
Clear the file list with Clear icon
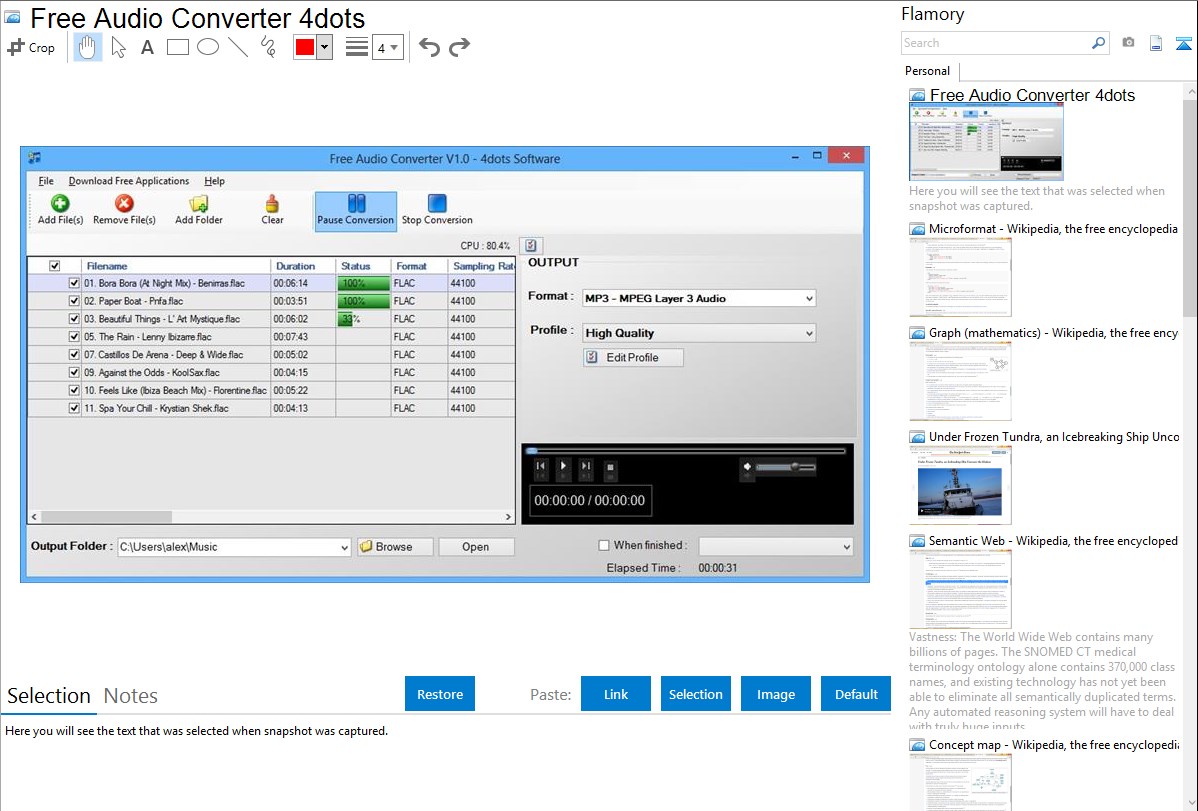coord(272,209)
